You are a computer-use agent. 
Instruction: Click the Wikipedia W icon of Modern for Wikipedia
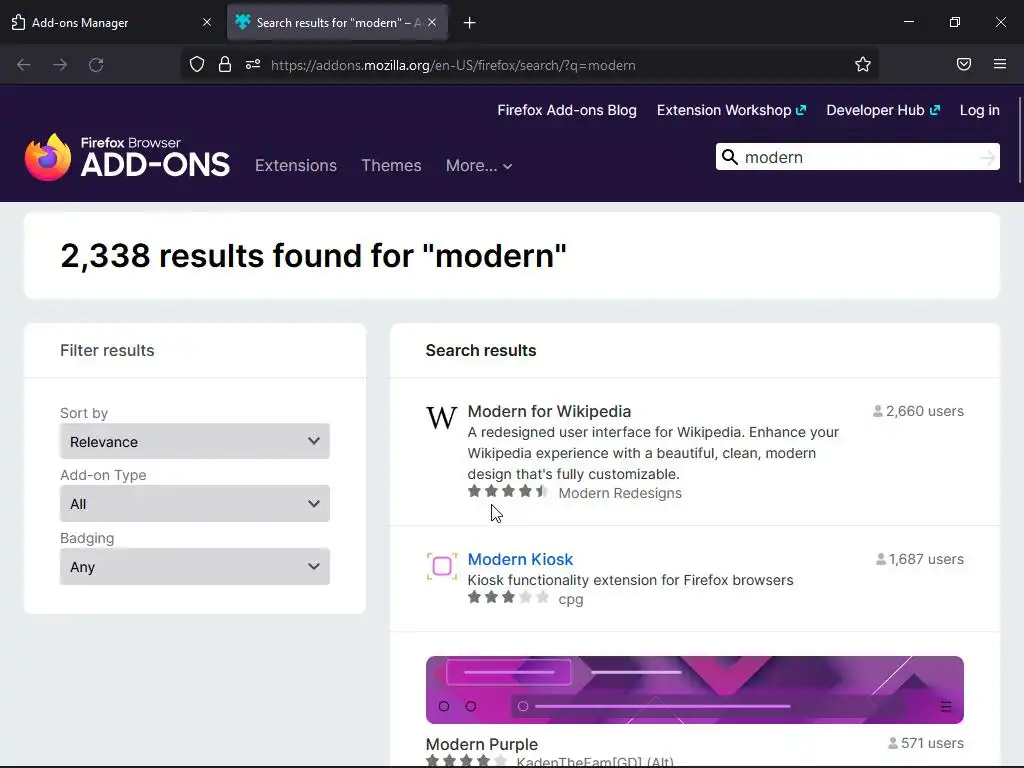[x=441, y=418]
